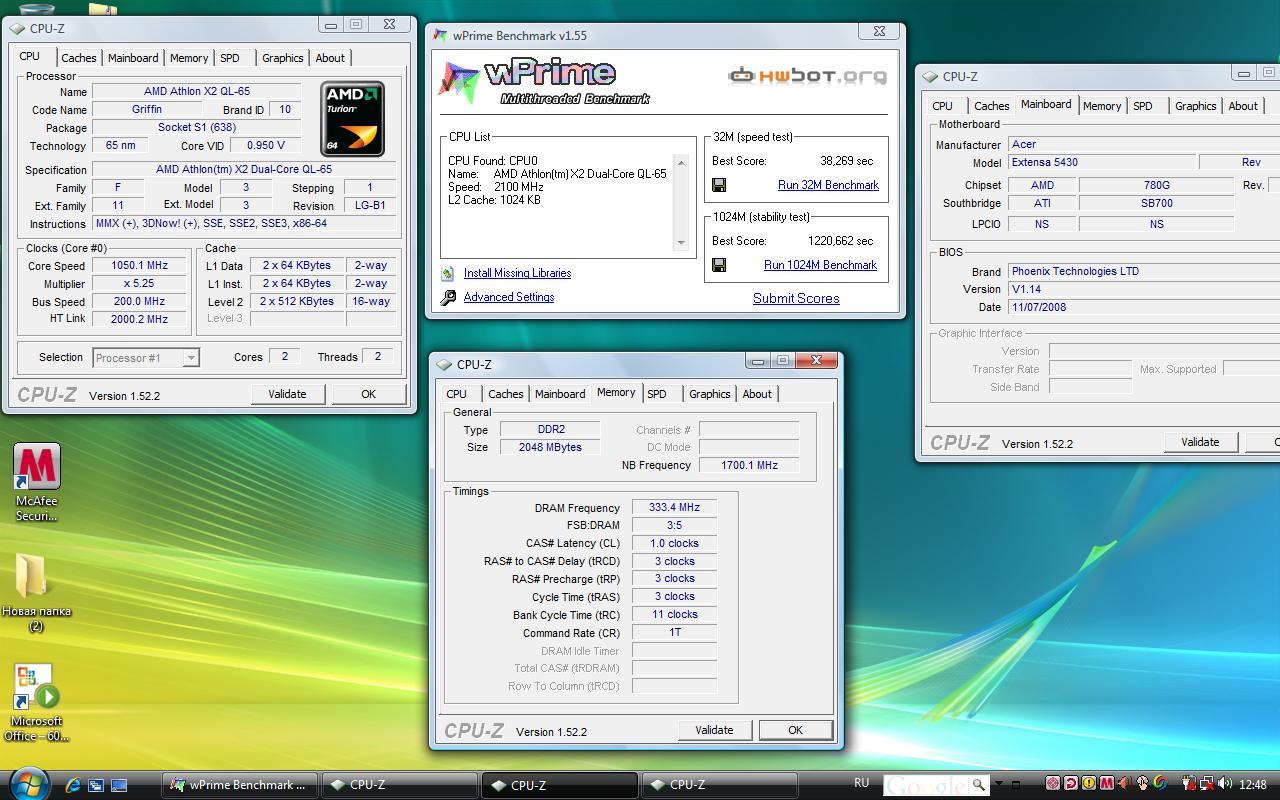Viewport: 1280px width, 800px height.
Task: Click the highlighted active CPU-Z taskbar button
Action: pos(560,785)
